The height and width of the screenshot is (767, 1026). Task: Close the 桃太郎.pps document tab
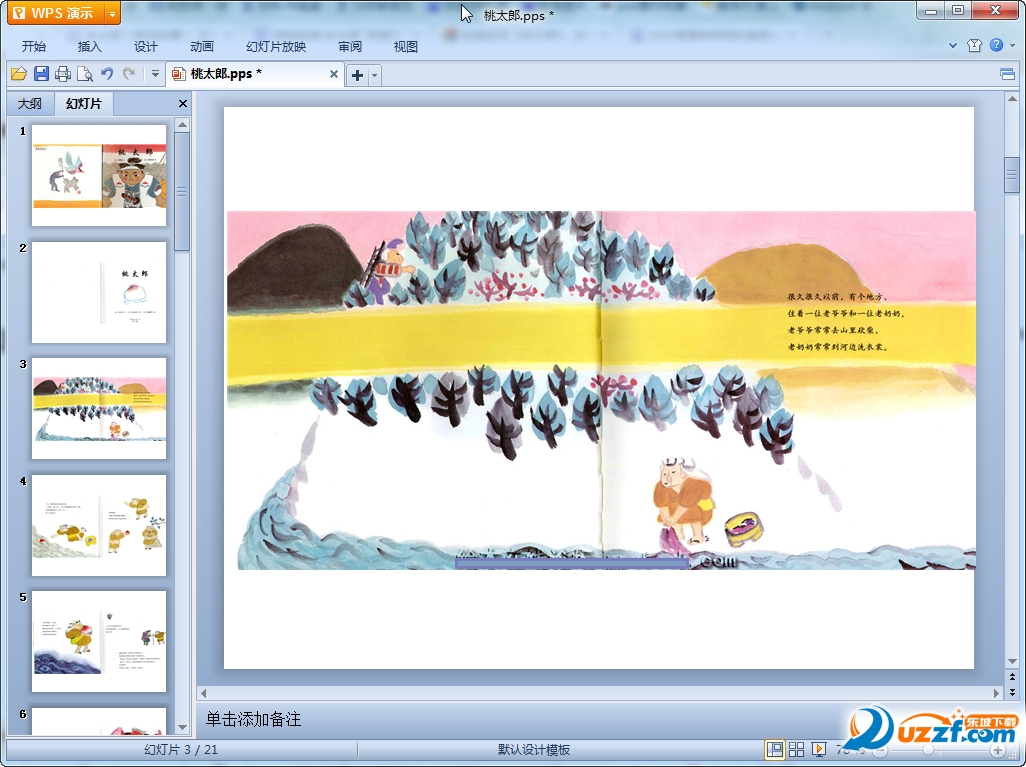334,74
